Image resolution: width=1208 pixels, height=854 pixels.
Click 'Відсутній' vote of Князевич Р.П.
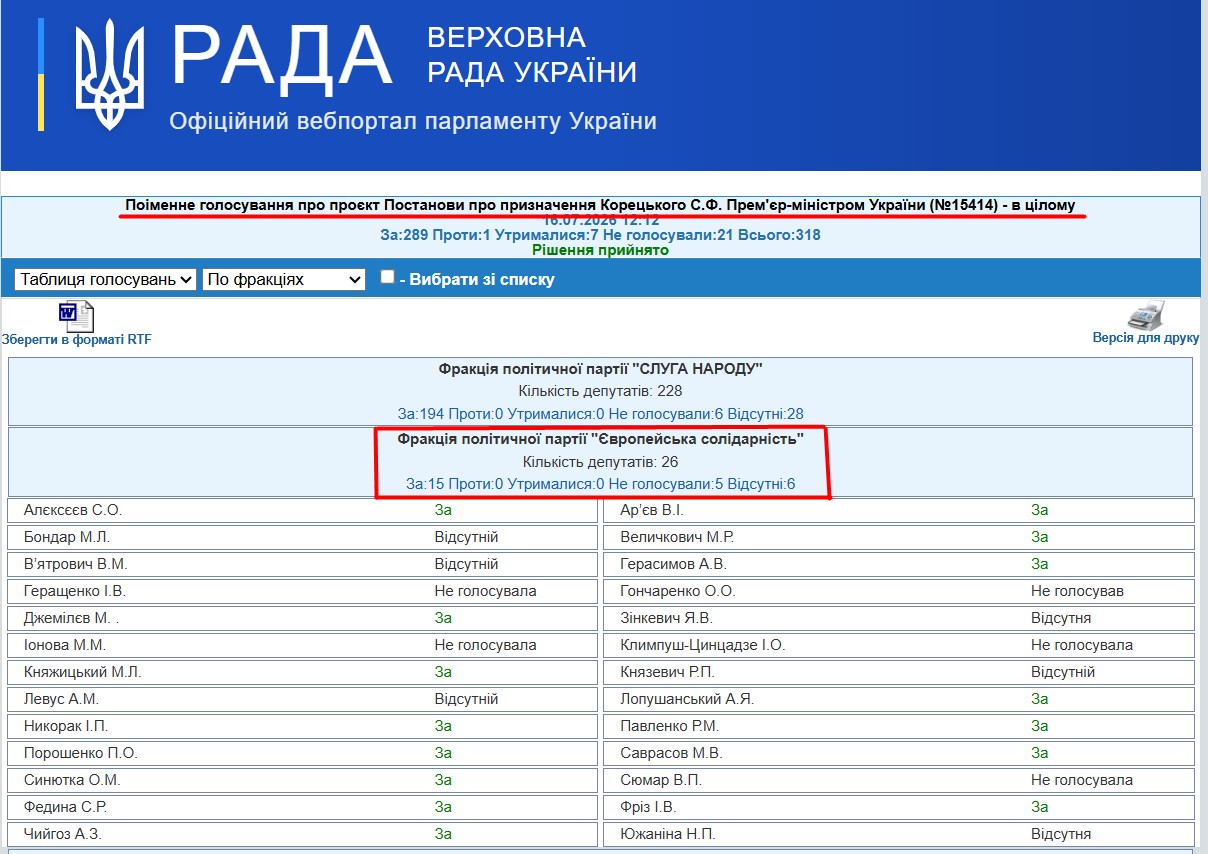tap(1063, 672)
